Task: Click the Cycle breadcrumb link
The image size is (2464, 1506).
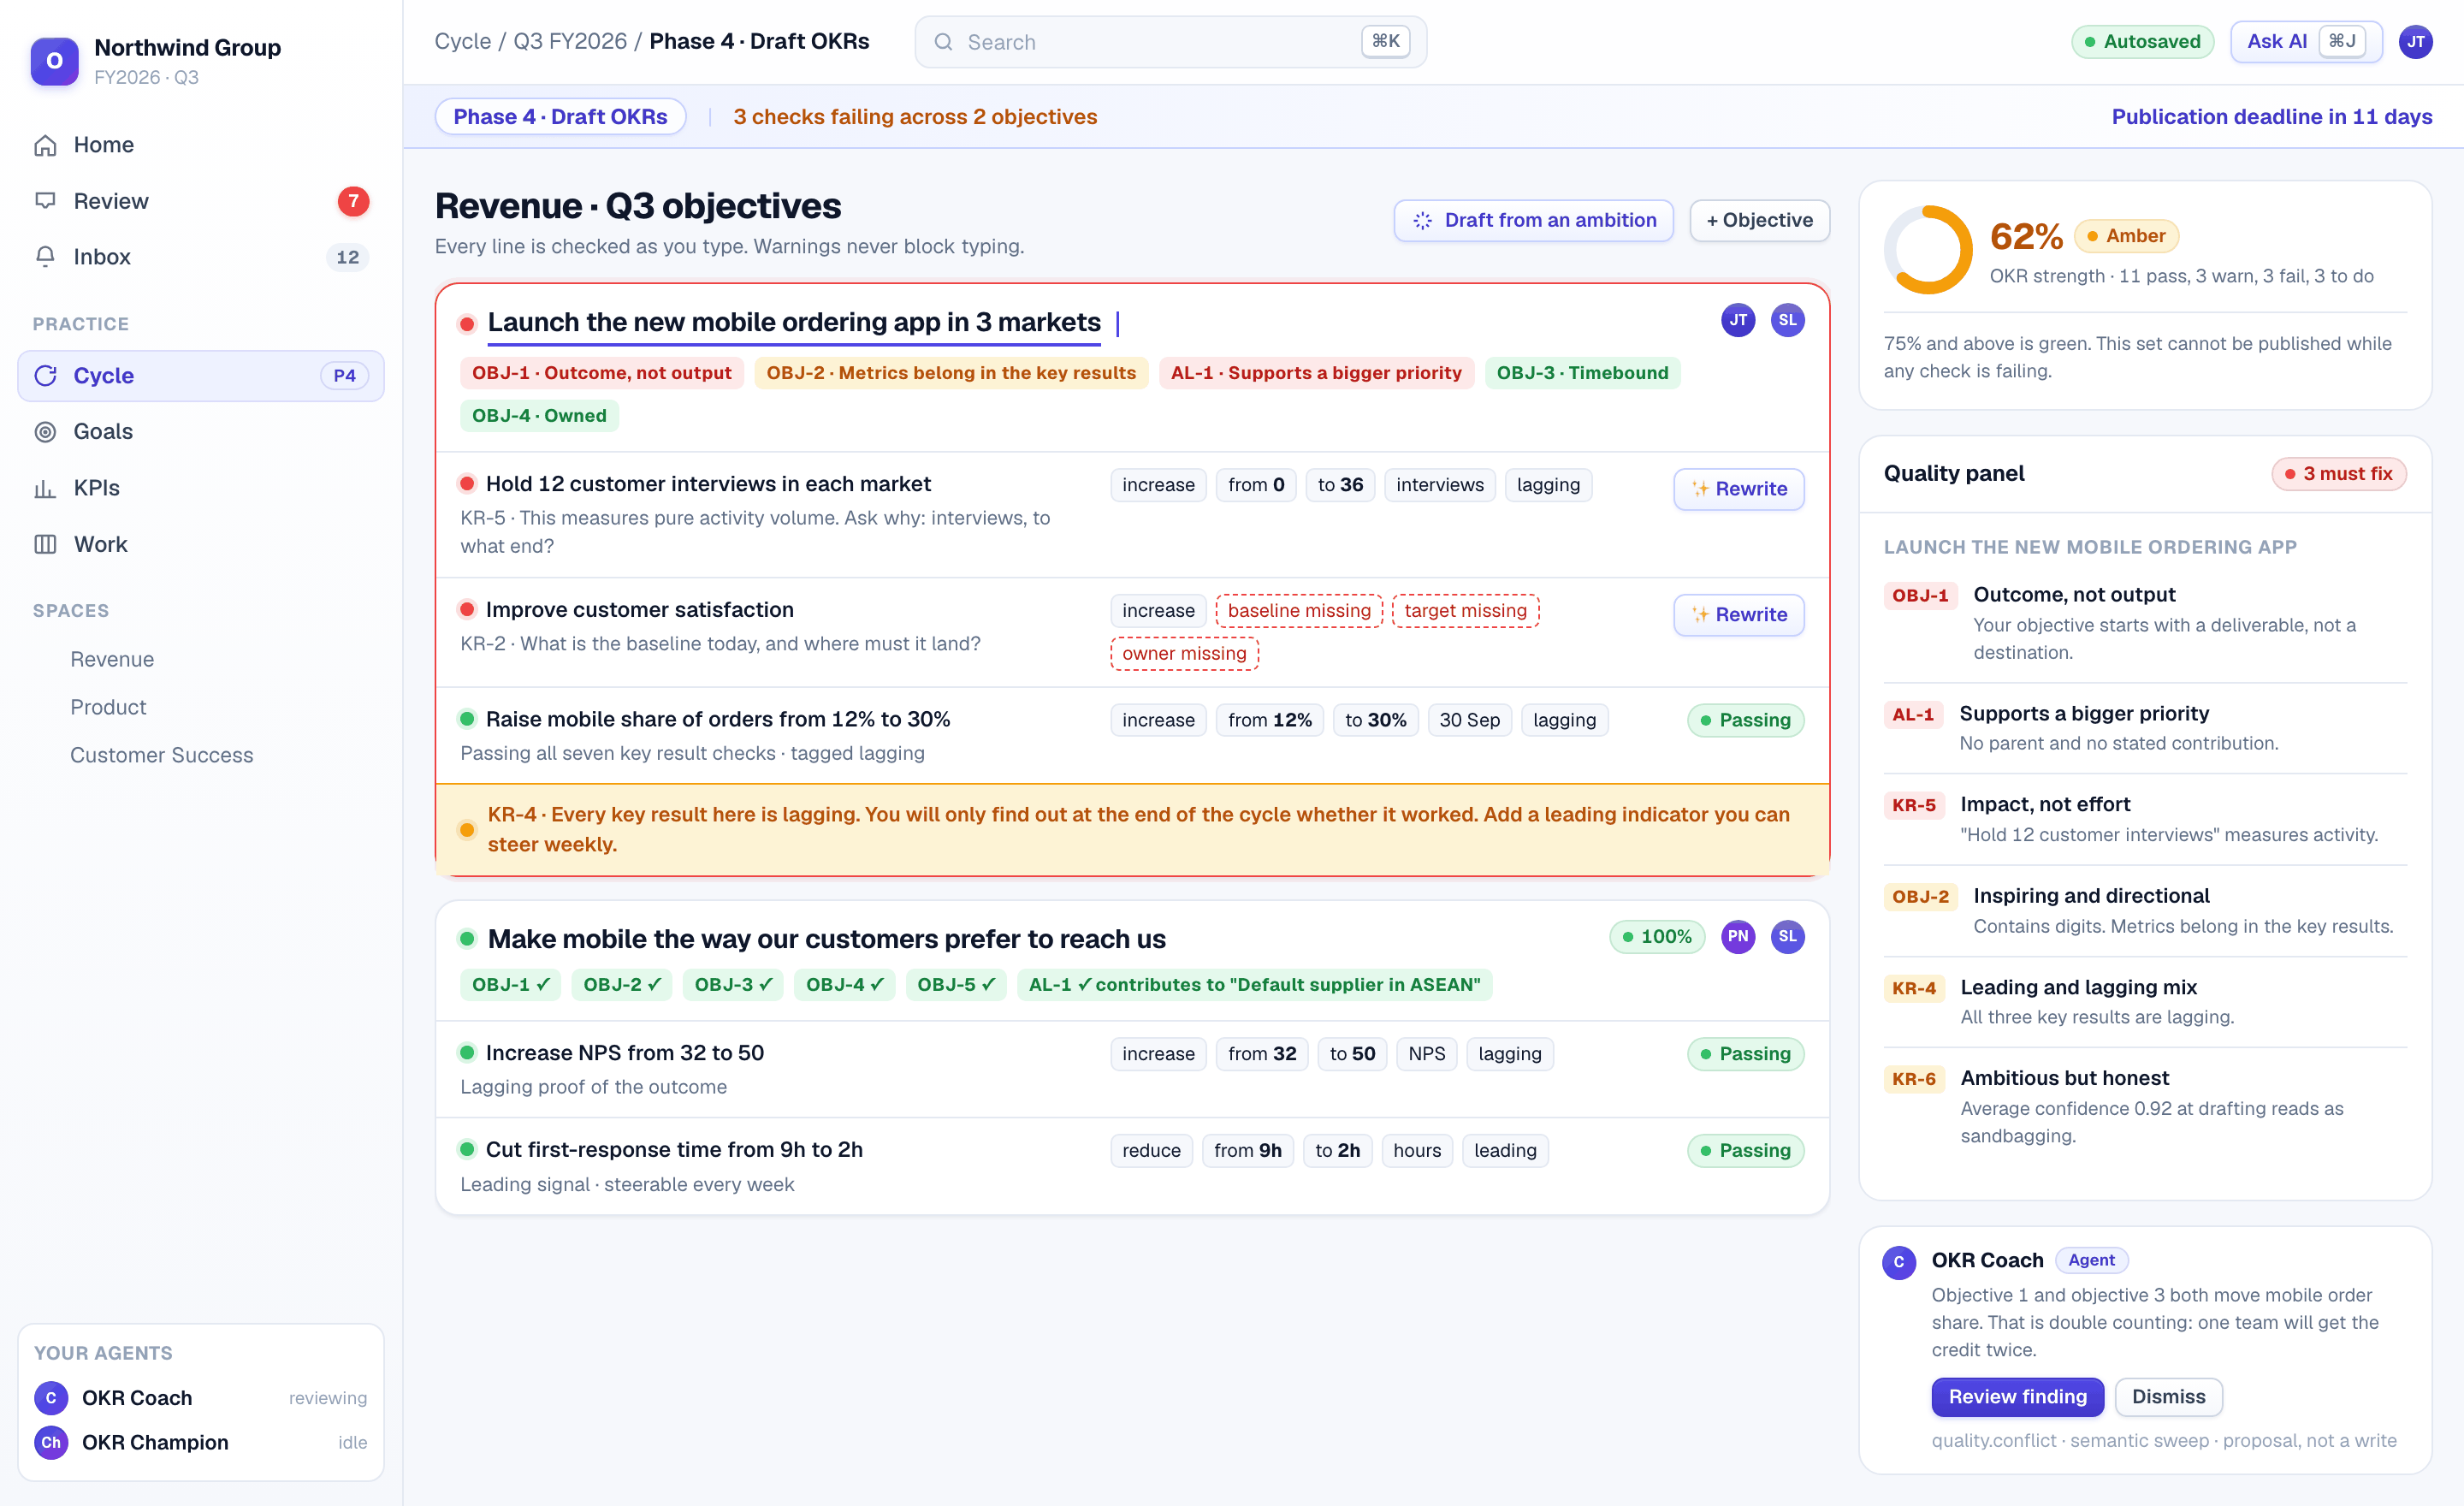Action: 462,41
